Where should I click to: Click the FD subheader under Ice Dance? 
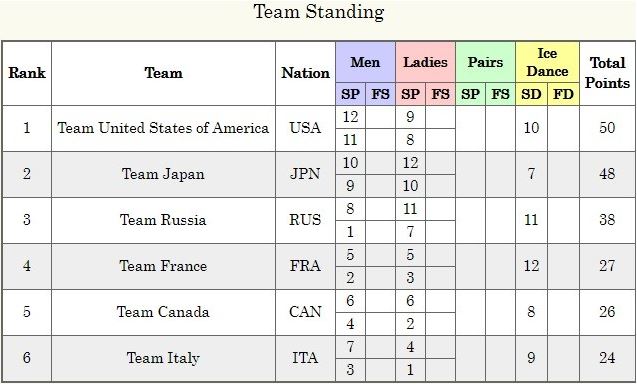pyautogui.click(x=563, y=94)
